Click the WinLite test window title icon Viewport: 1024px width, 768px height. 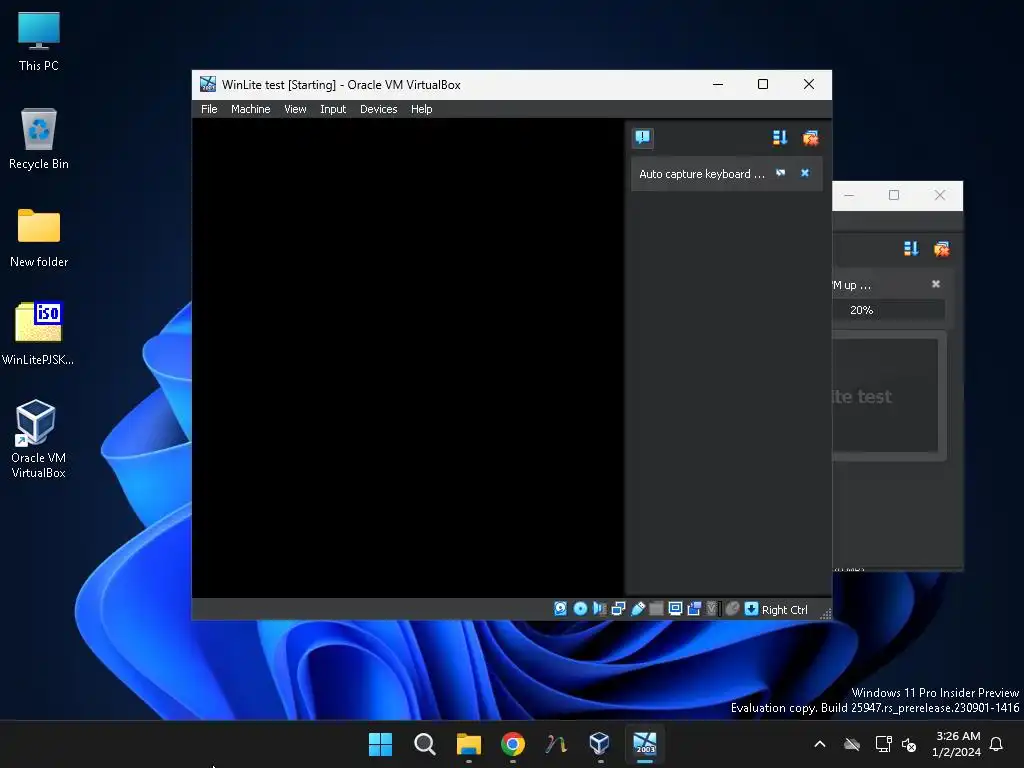[x=208, y=84]
